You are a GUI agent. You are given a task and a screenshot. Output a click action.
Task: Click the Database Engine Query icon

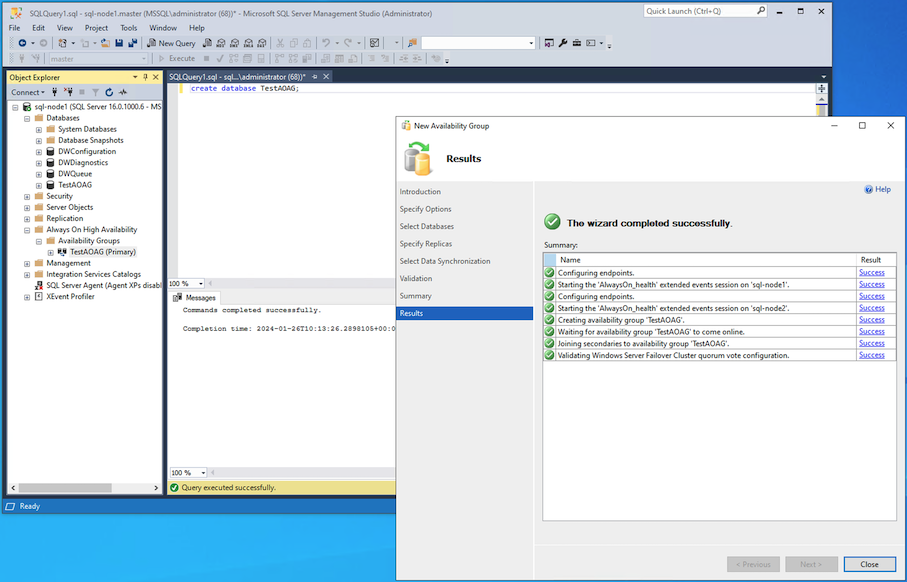[207, 43]
